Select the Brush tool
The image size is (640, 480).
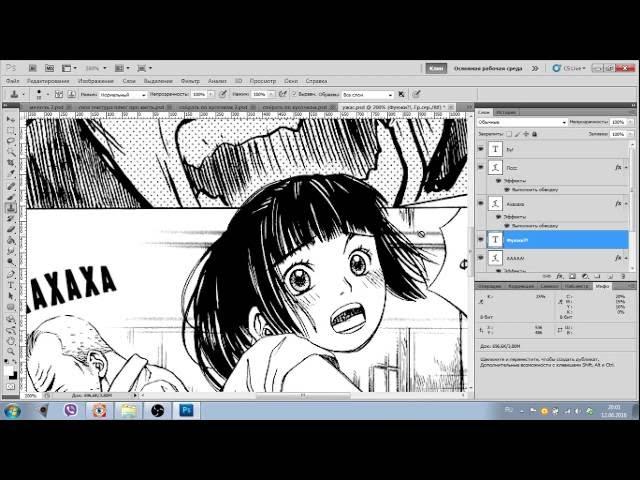click(11, 197)
